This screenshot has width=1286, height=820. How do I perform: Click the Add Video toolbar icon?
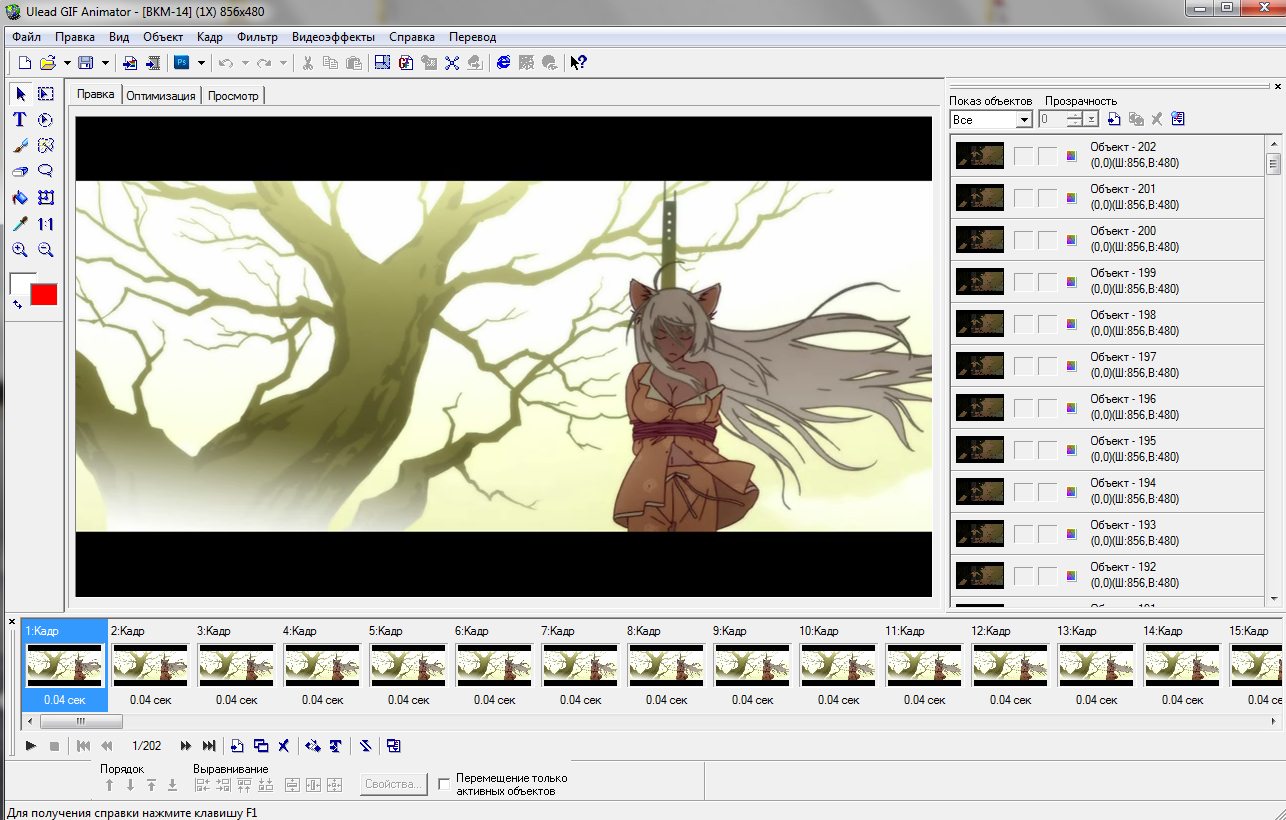pyautogui.click(x=152, y=63)
